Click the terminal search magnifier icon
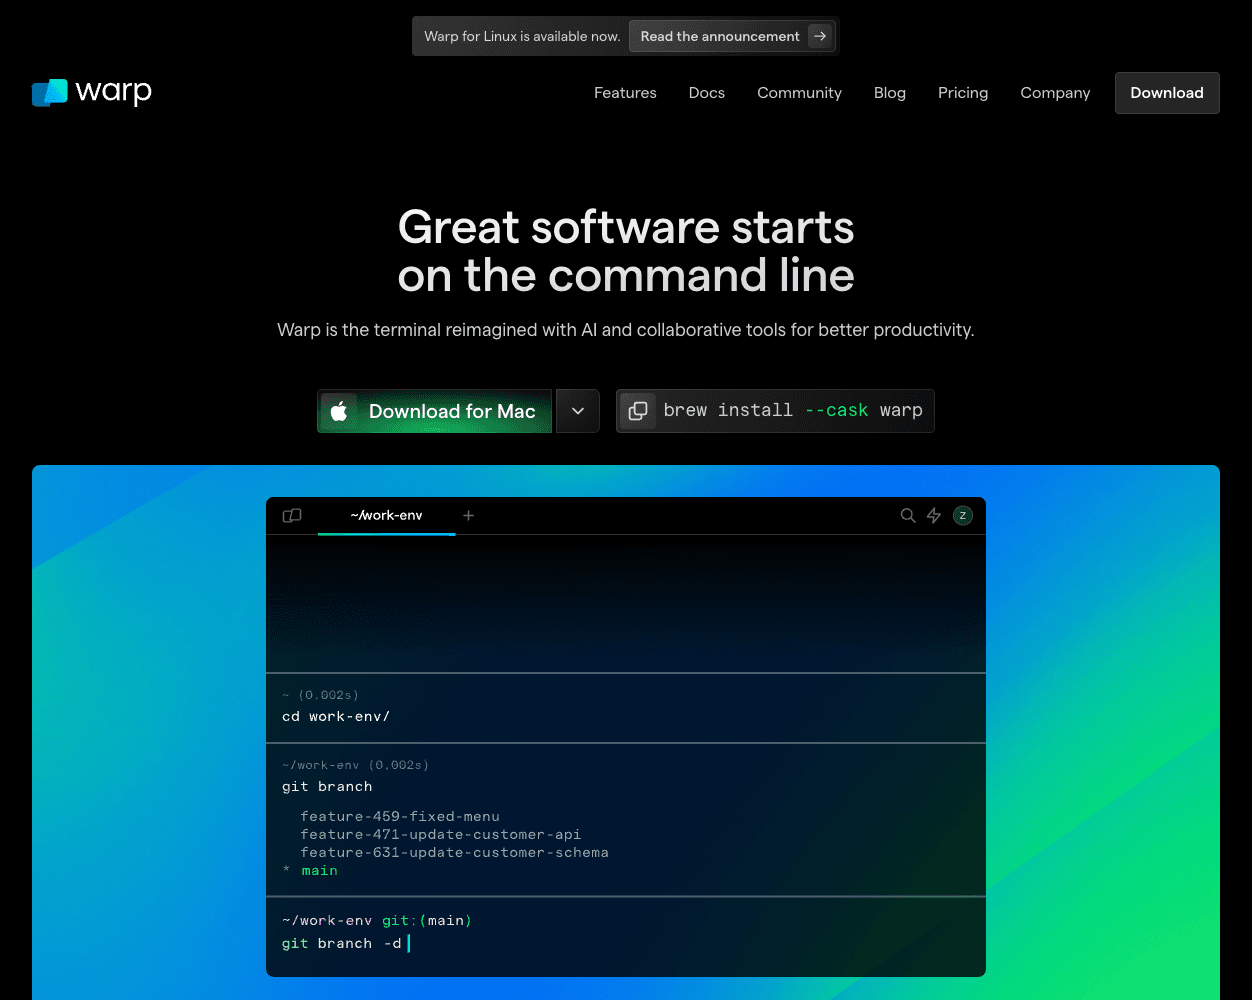Viewport: 1252px width, 1000px height. (x=908, y=516)
